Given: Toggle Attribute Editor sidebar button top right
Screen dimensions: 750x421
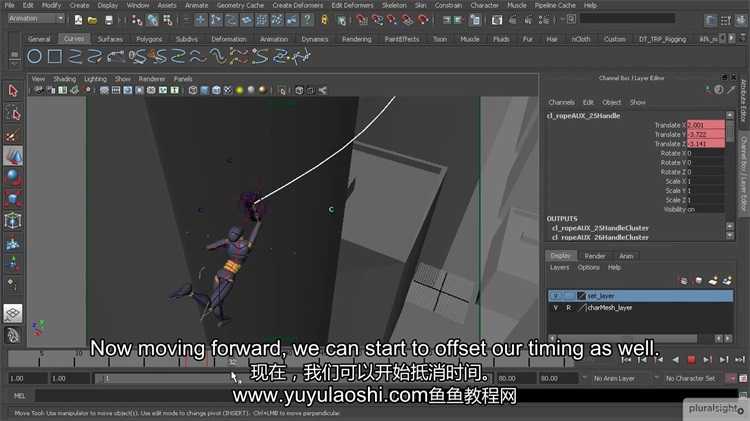Looking at the screenshot, I should (711, 20).
